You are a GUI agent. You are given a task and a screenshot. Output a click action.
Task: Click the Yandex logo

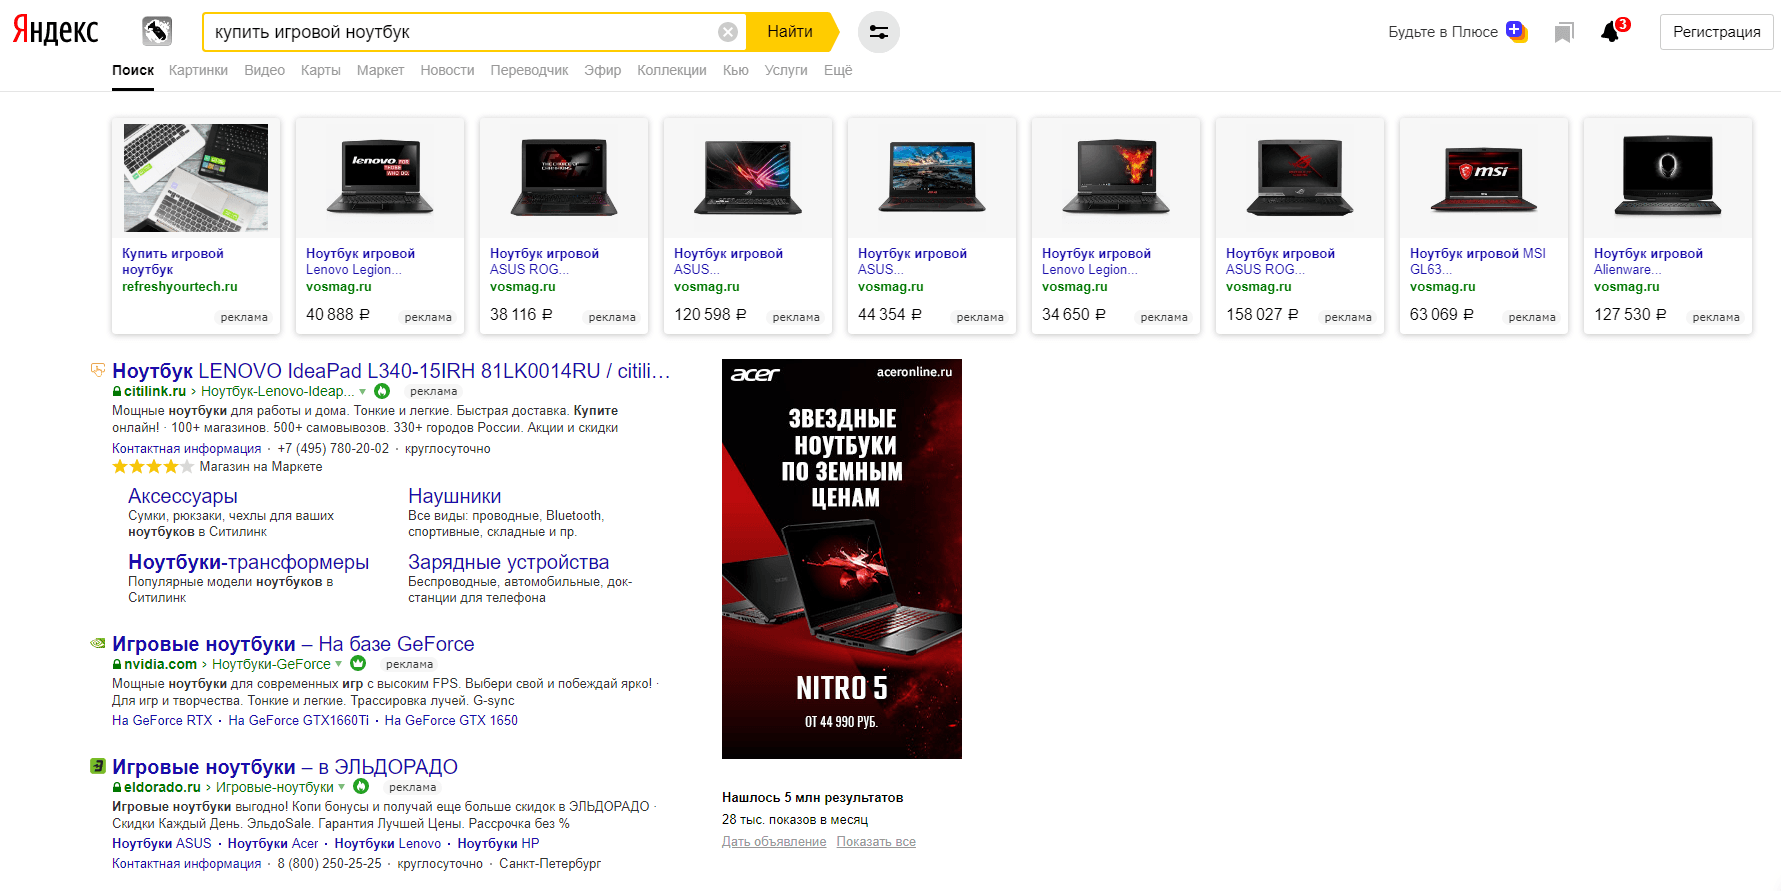56,31
